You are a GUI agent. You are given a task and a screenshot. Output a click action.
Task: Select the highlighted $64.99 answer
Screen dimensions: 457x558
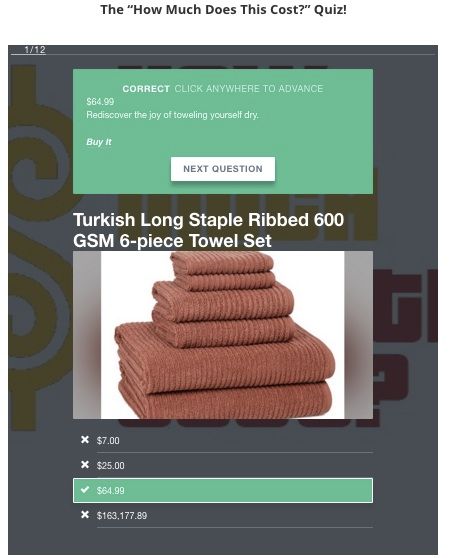223,490
